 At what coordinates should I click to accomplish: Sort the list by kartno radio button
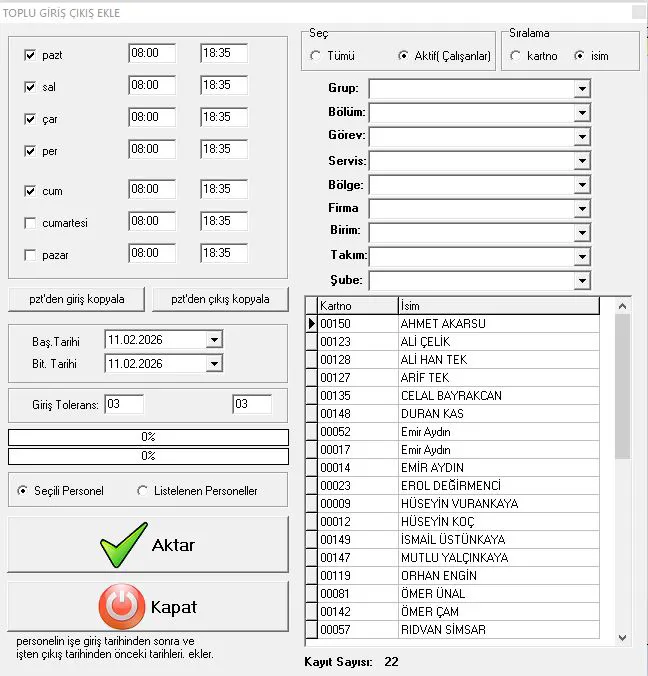pos(516,56)
